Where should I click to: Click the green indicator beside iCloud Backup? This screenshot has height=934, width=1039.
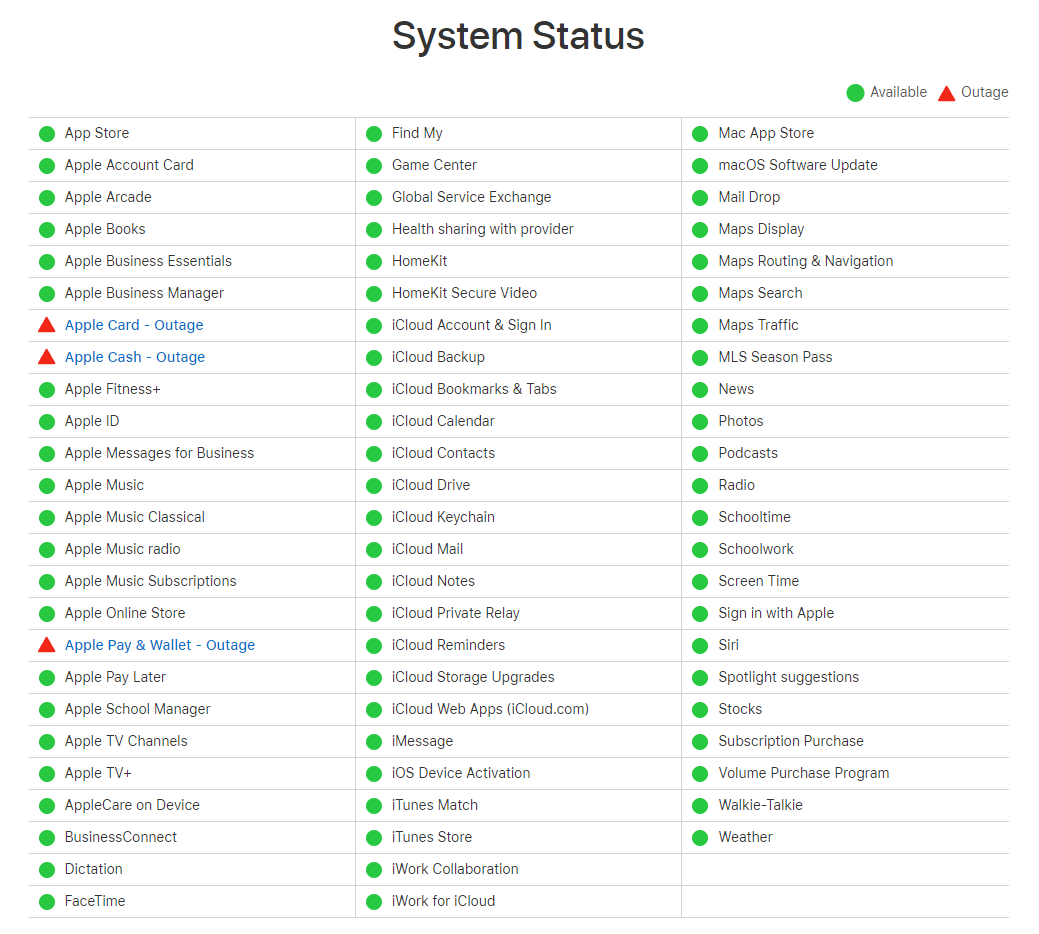[373, 357]
